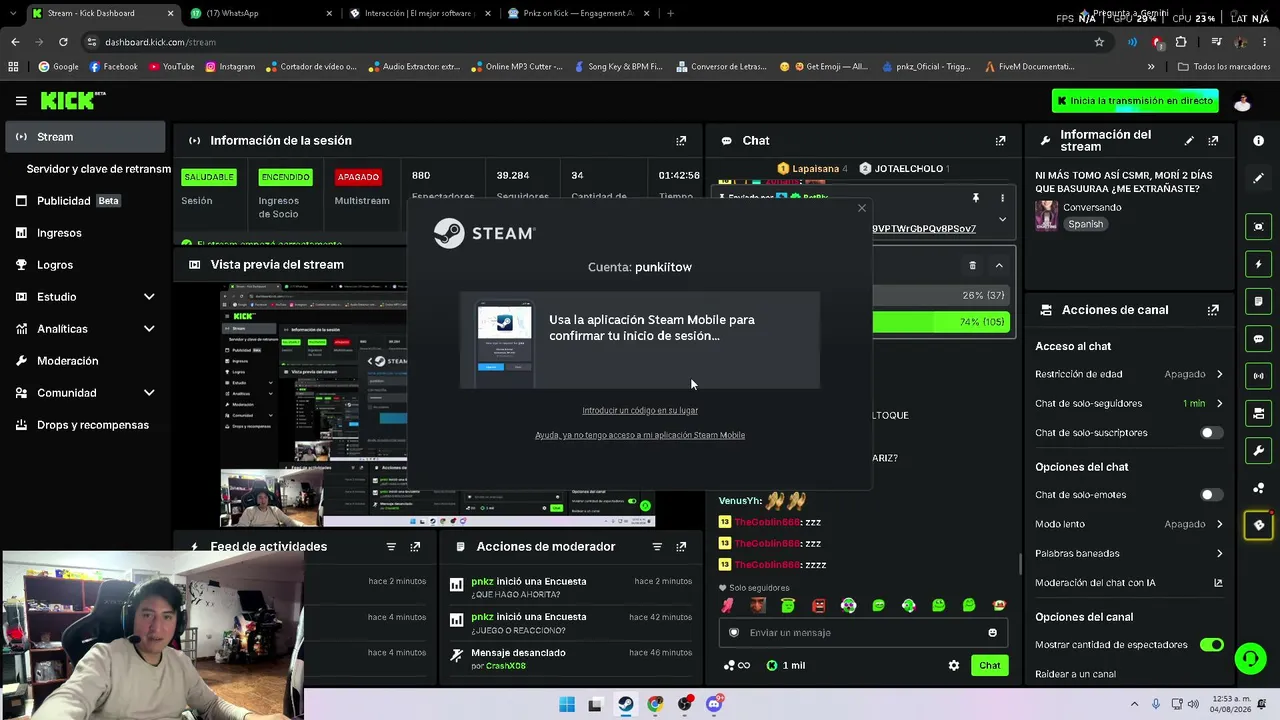Viewport: 1280px width, 720px height.
Task: Open the green headset support button
Action: pyautogui.click(x=1250, y=658)
